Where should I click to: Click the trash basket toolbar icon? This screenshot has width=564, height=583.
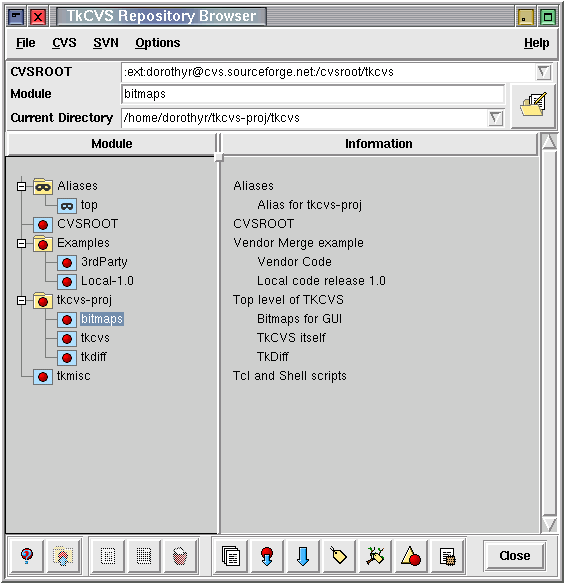[x=180, y=556]
